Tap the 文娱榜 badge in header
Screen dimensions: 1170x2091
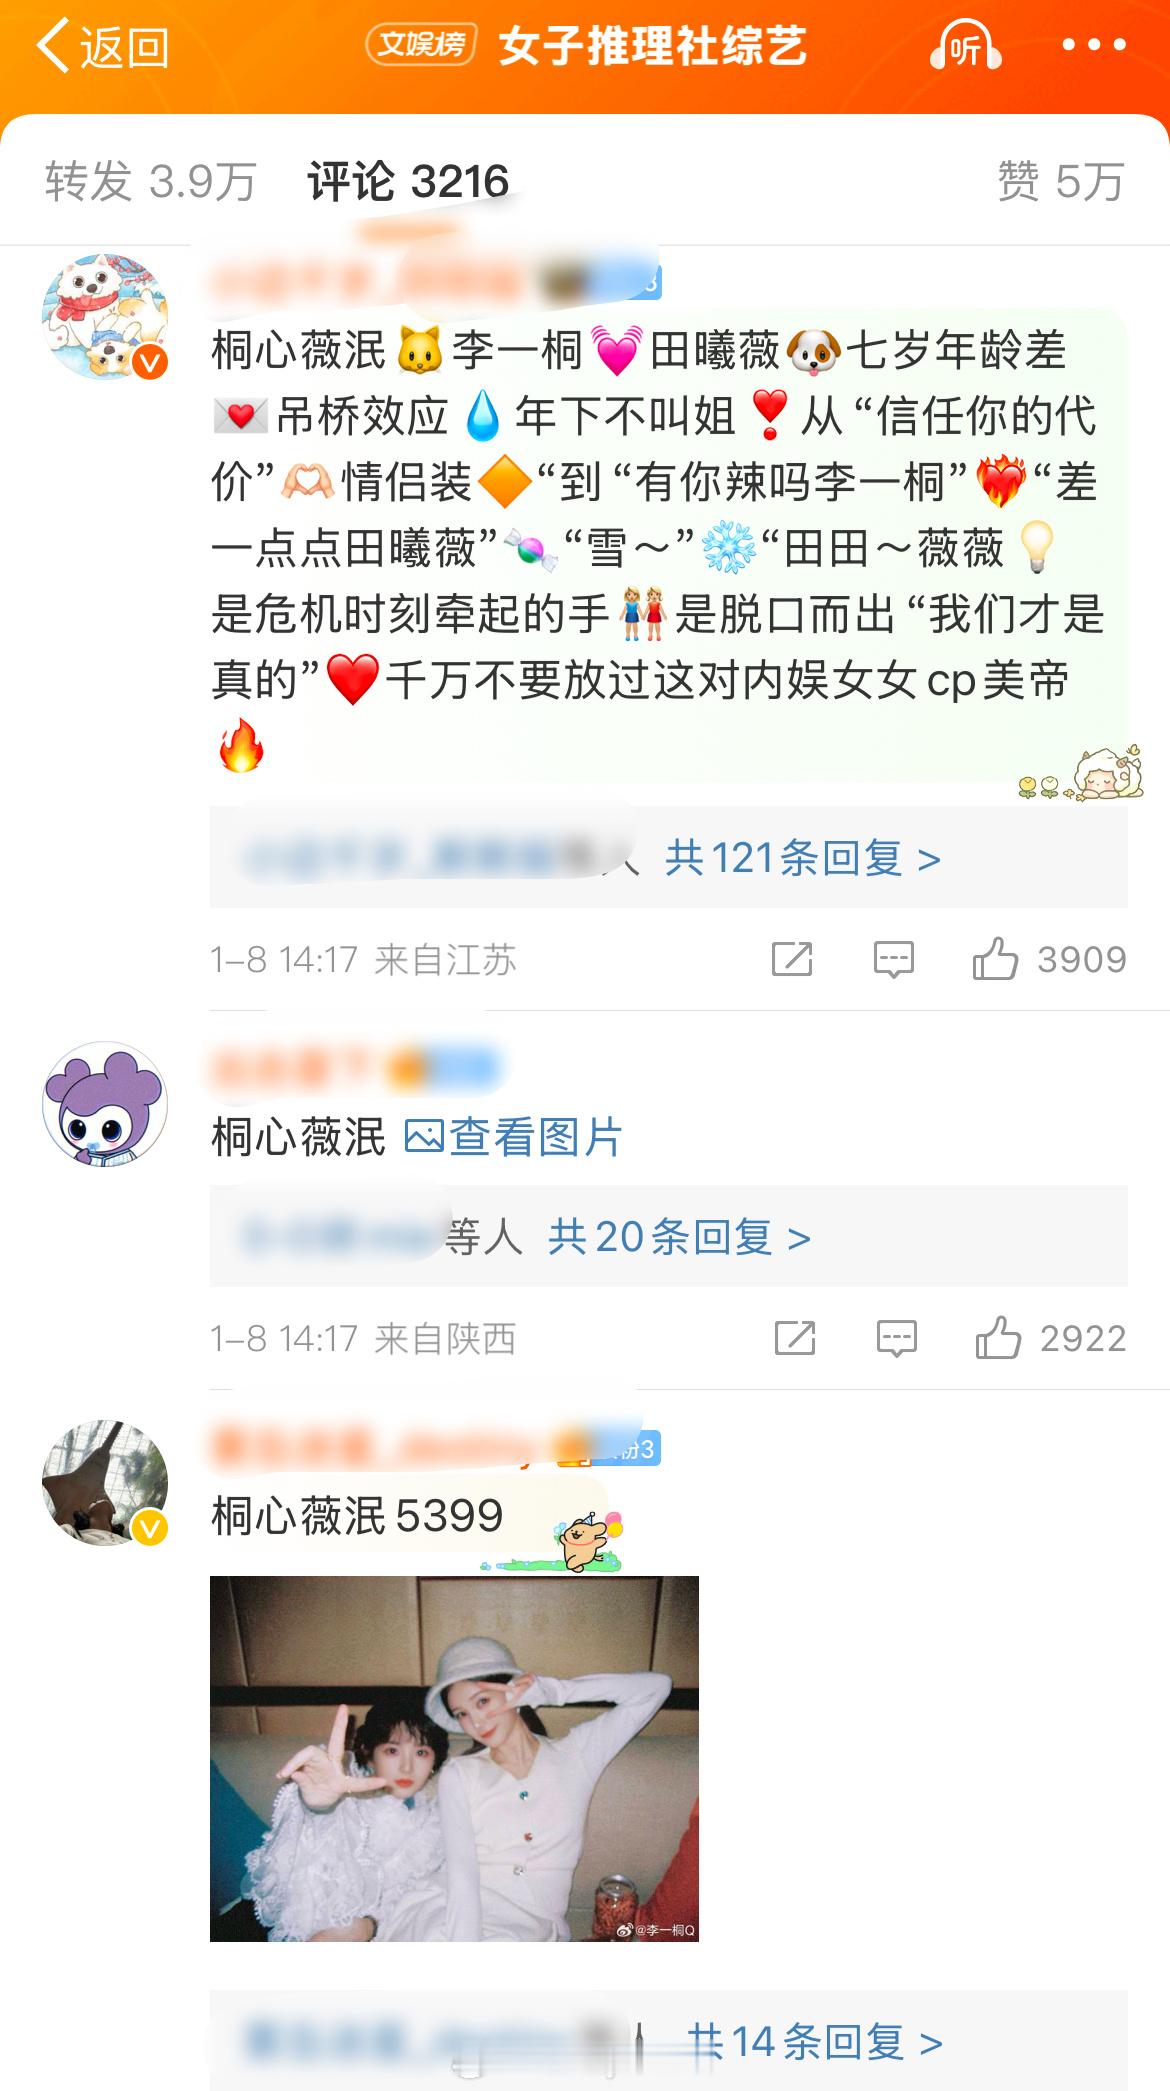pyautogui.click(x=421, y=44)
